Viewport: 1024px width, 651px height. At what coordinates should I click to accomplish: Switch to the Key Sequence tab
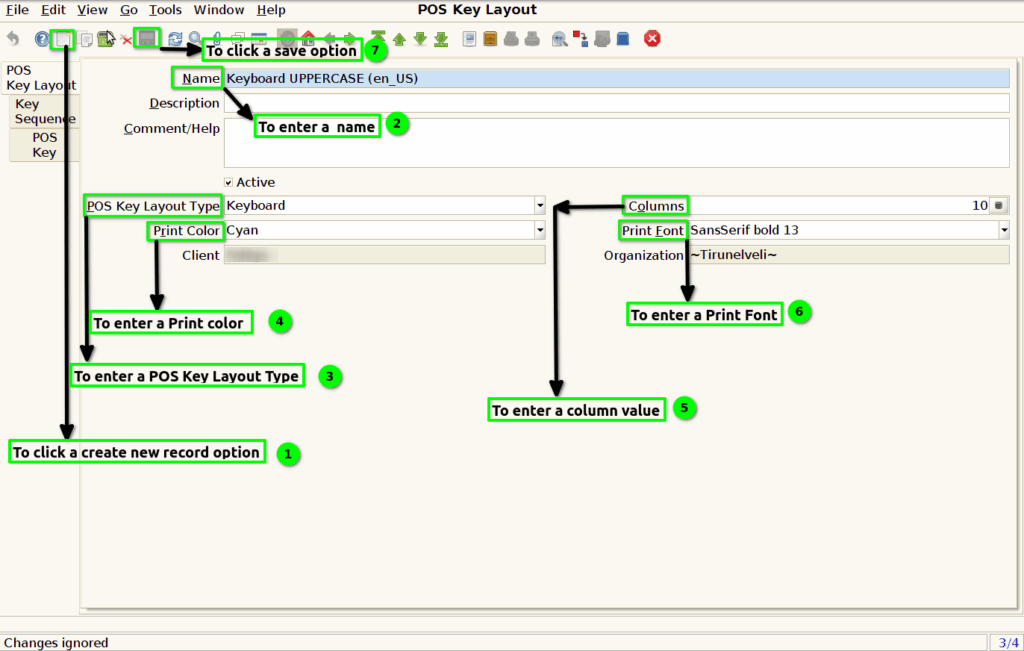point(44,111)
